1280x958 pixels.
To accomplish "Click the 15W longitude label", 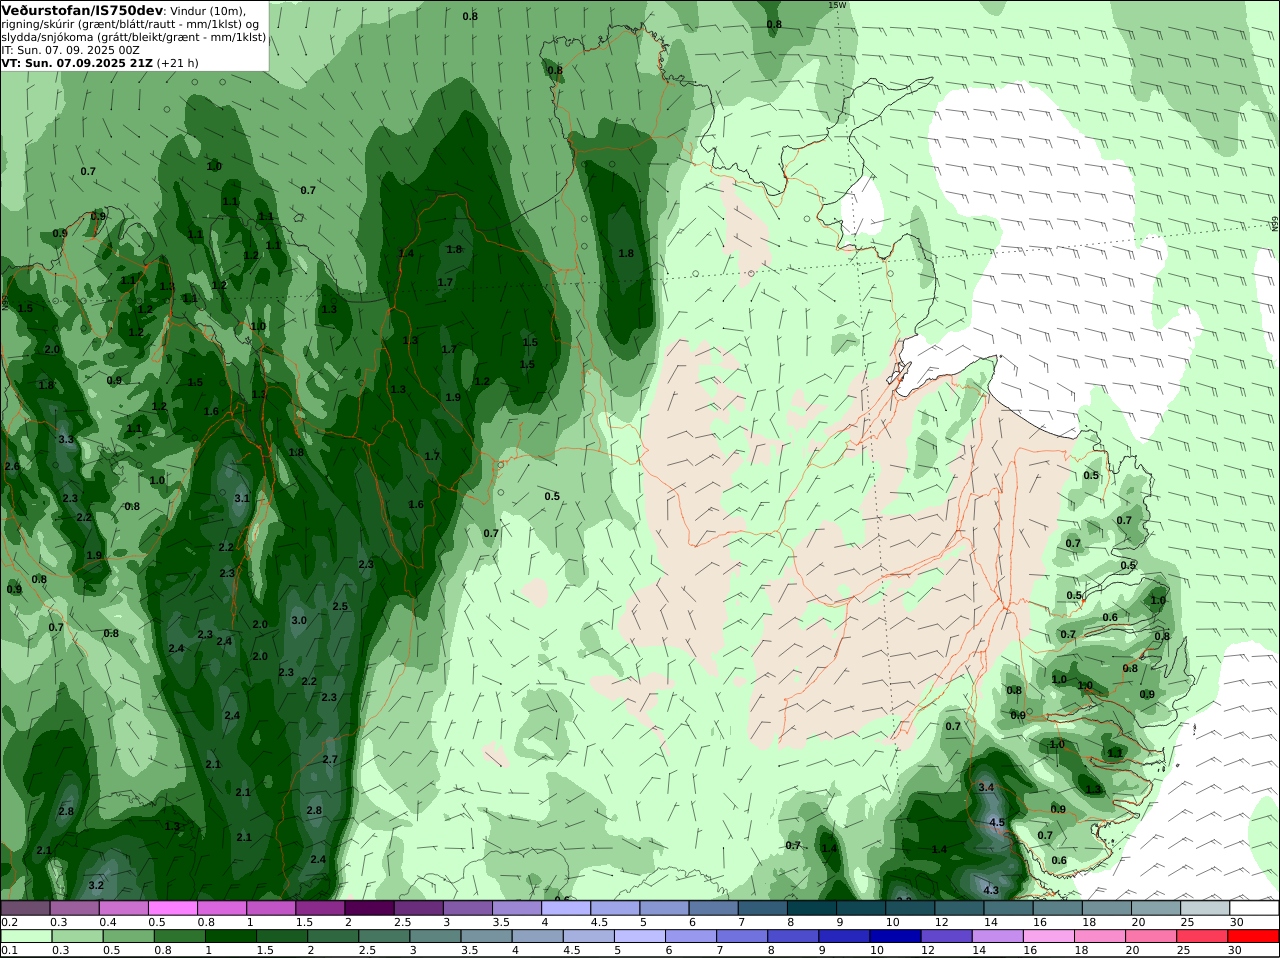I will click(x=837, y=5).
